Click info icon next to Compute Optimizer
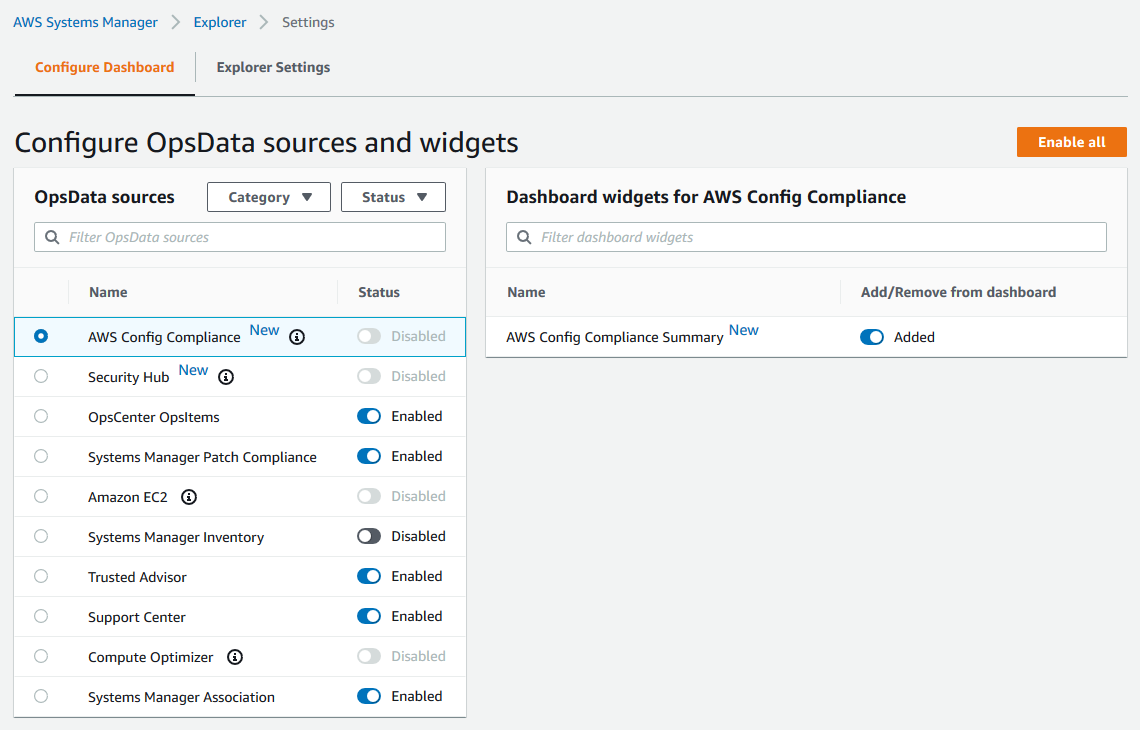 (235, 657)
